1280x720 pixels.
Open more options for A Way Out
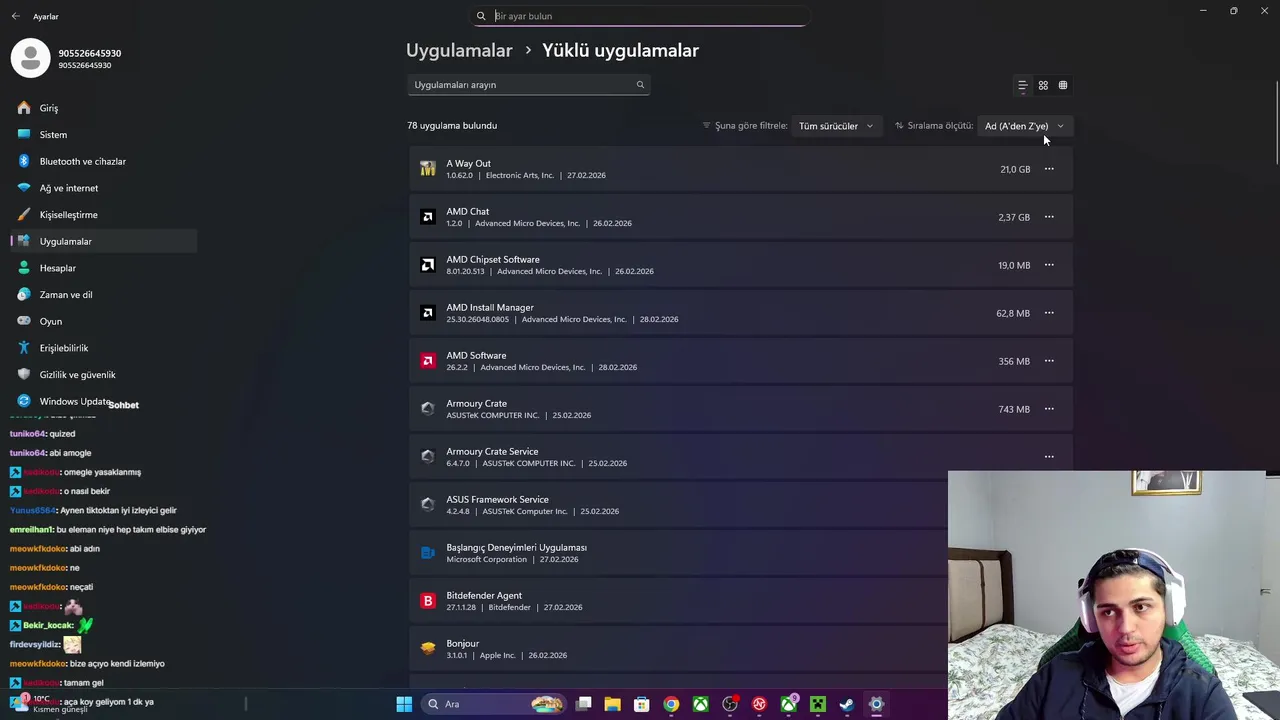[x=1049, y=169]
